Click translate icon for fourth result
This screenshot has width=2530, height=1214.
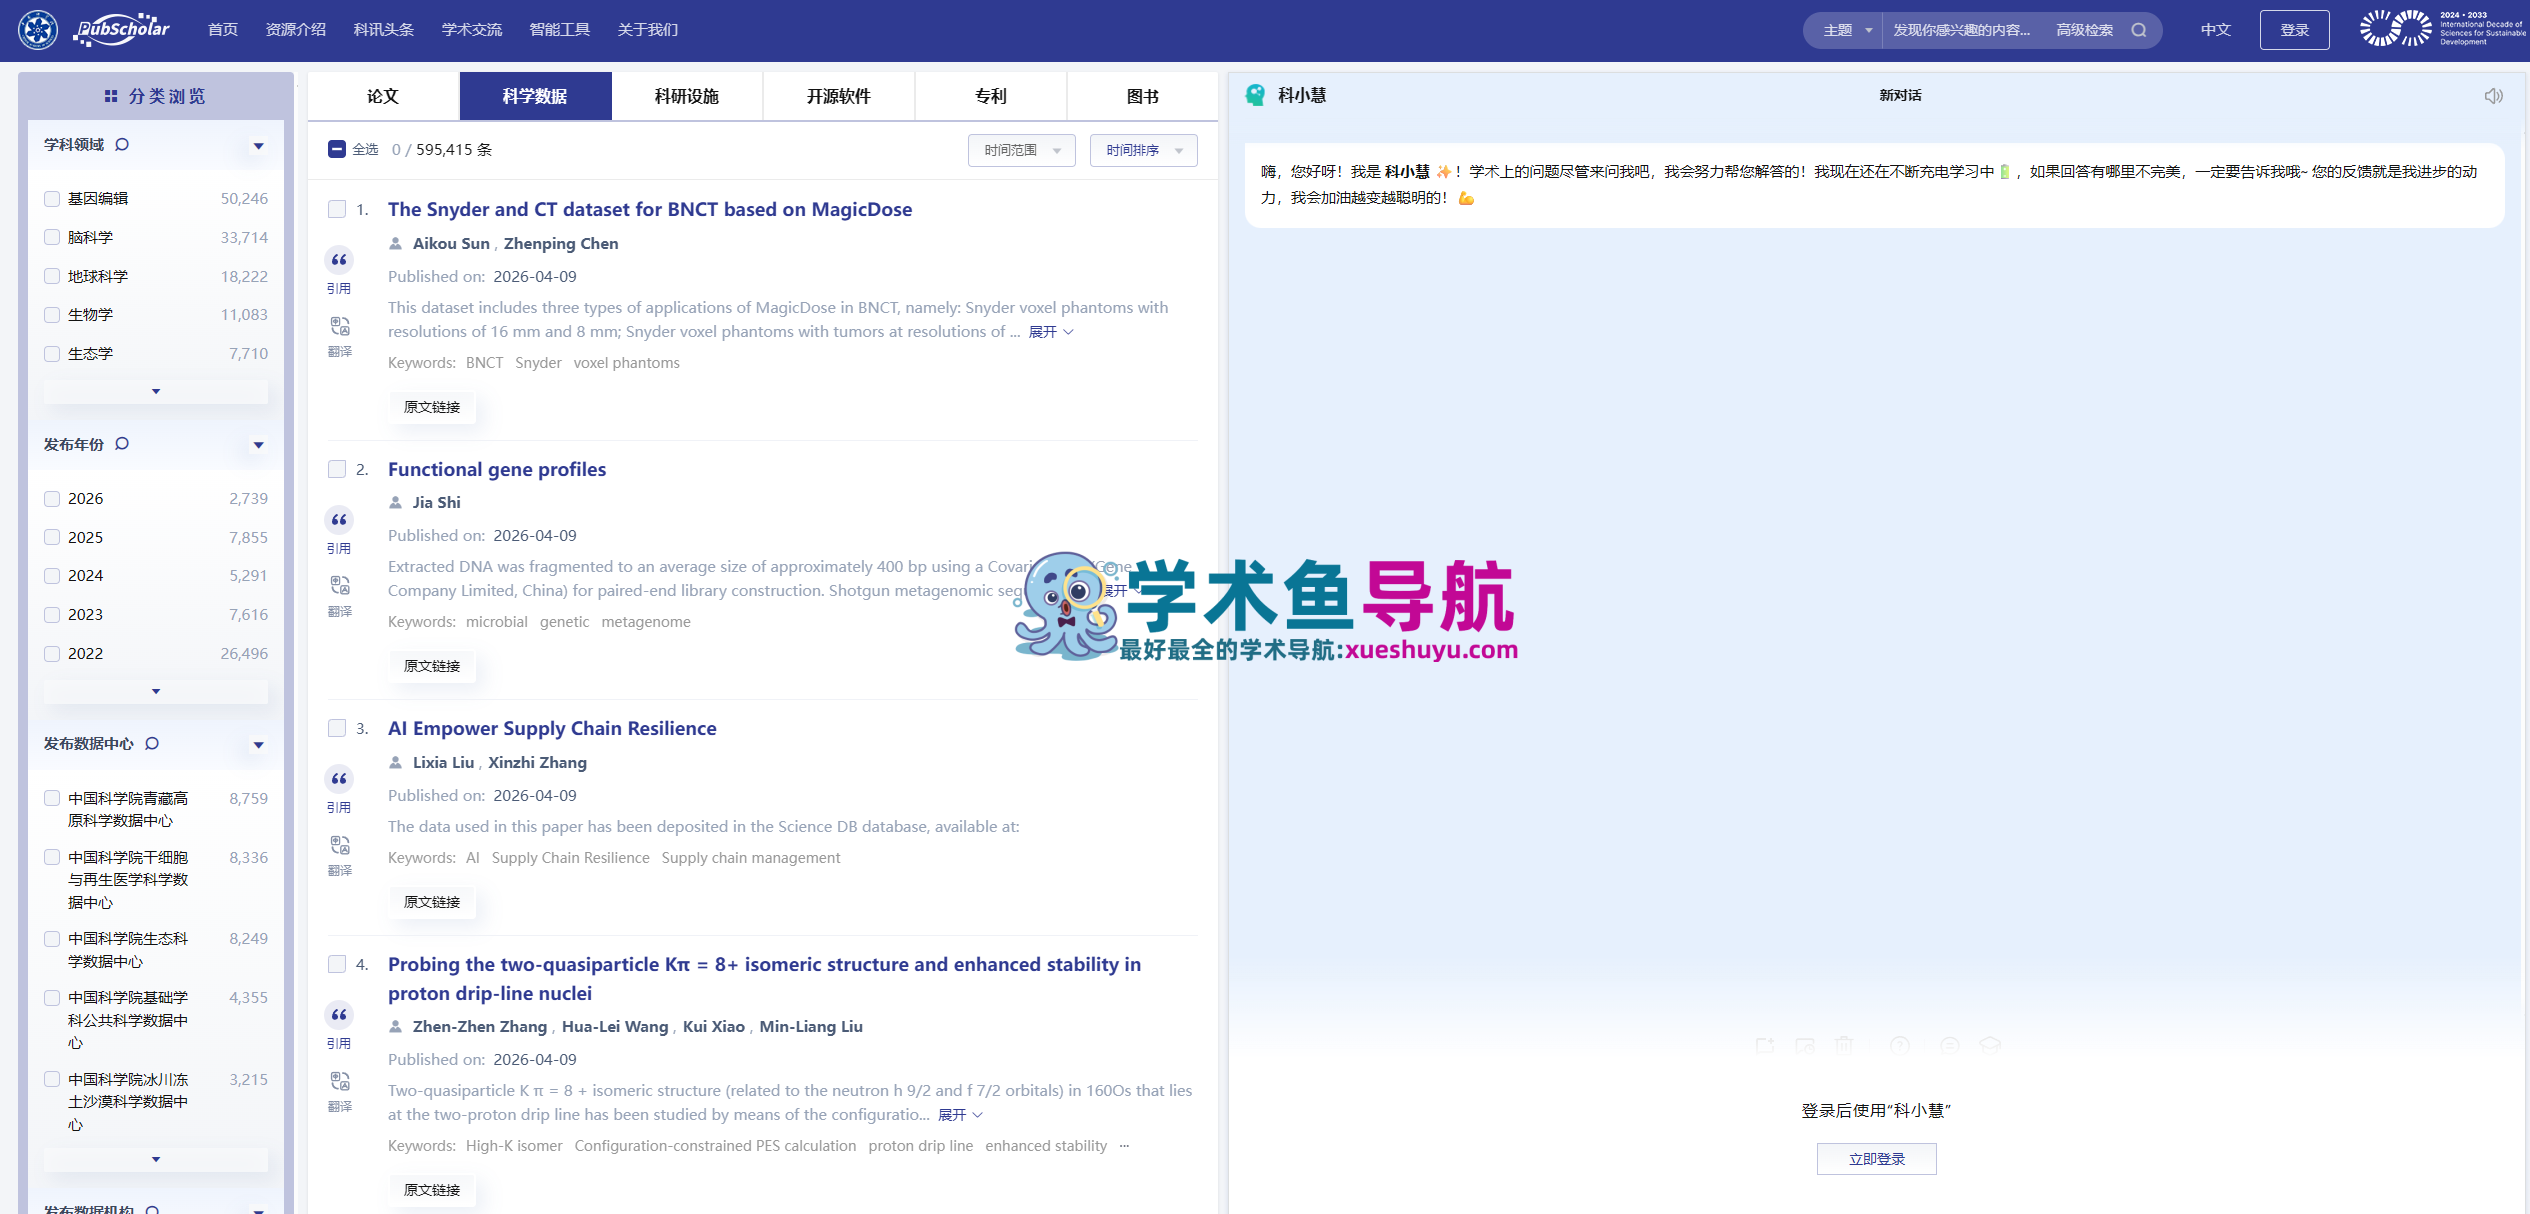340,1081
